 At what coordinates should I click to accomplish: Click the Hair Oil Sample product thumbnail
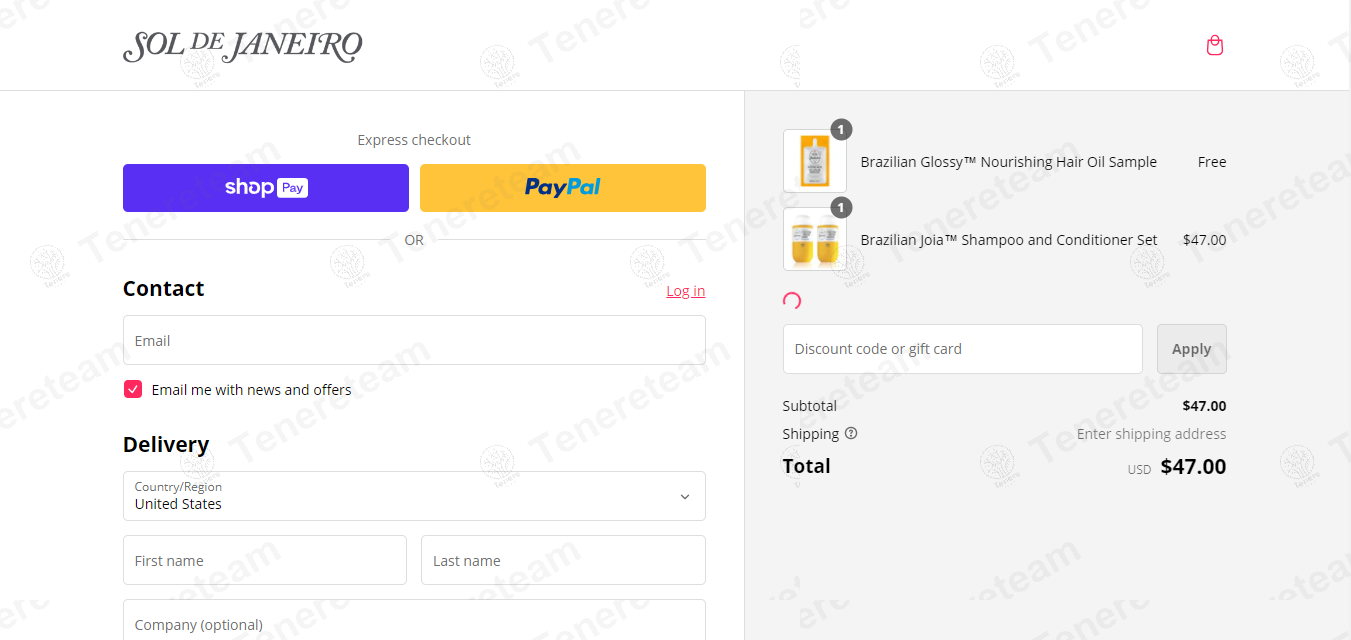coord(814,161)
